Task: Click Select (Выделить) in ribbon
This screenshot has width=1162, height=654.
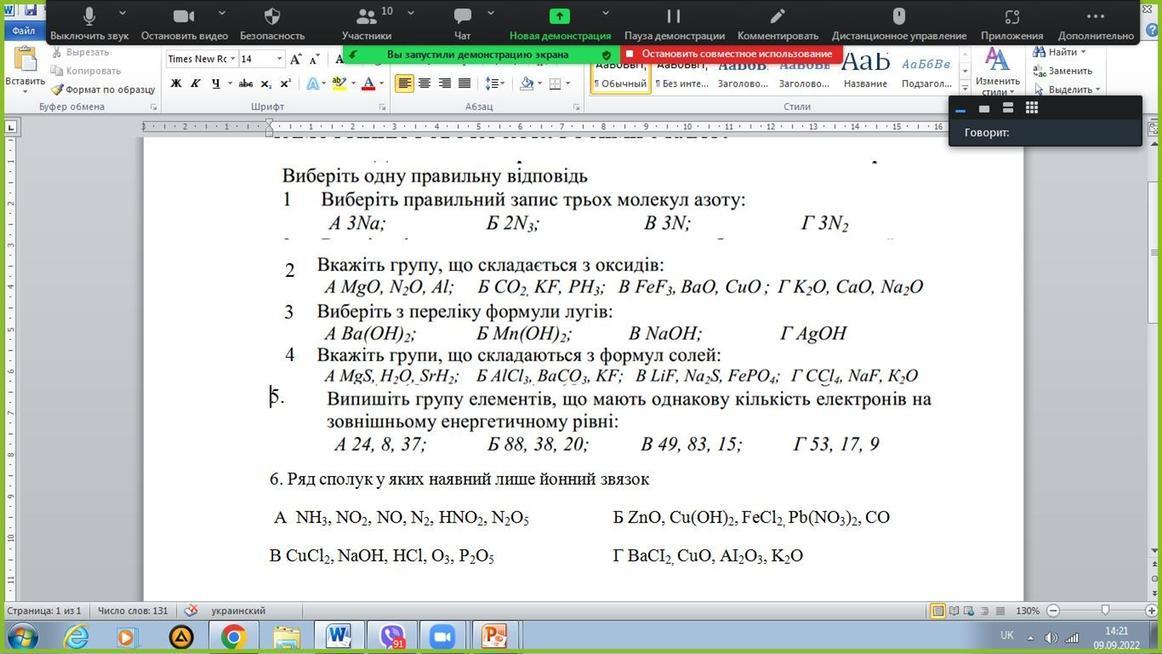Action: 1066,90
